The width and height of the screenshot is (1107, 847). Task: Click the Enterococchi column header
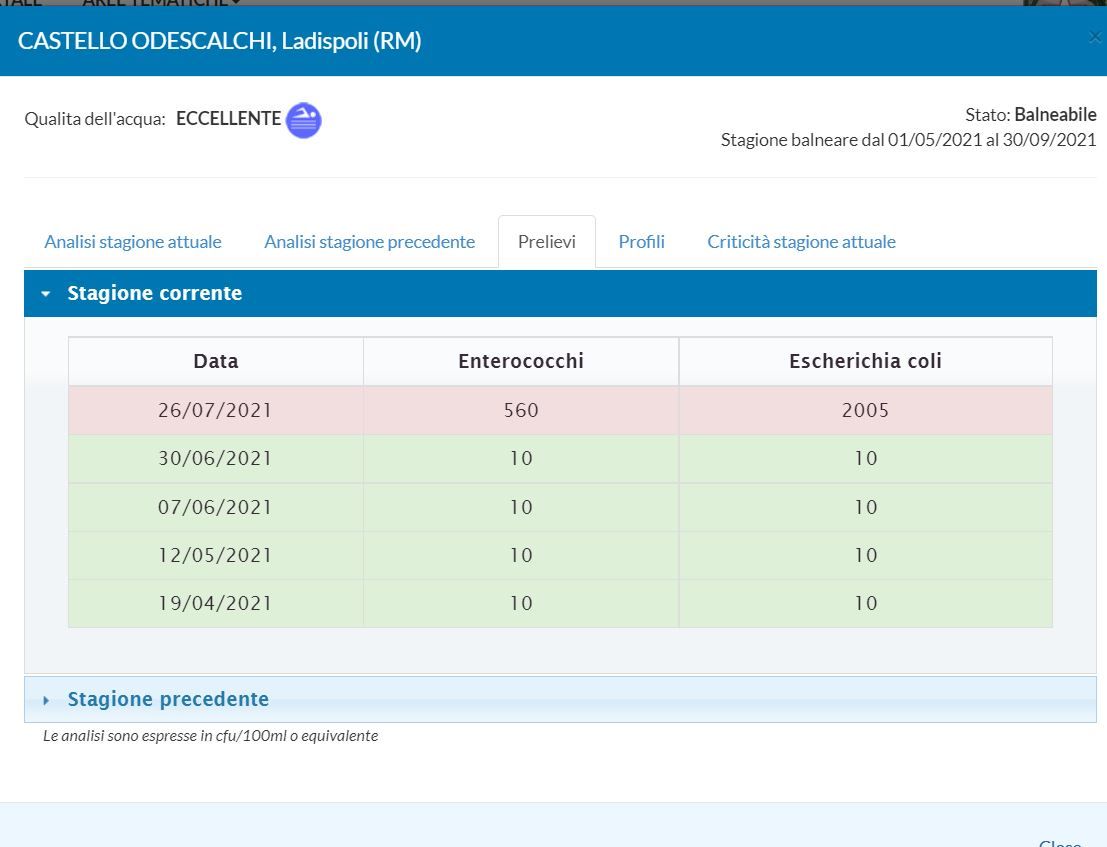(x=520, y=361)
